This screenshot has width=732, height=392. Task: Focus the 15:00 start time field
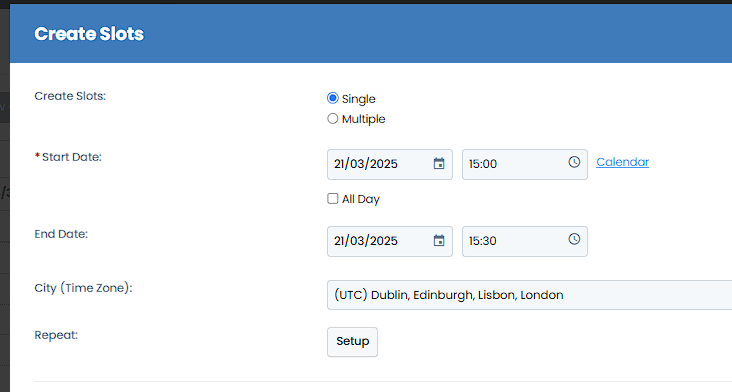[525, 164]
